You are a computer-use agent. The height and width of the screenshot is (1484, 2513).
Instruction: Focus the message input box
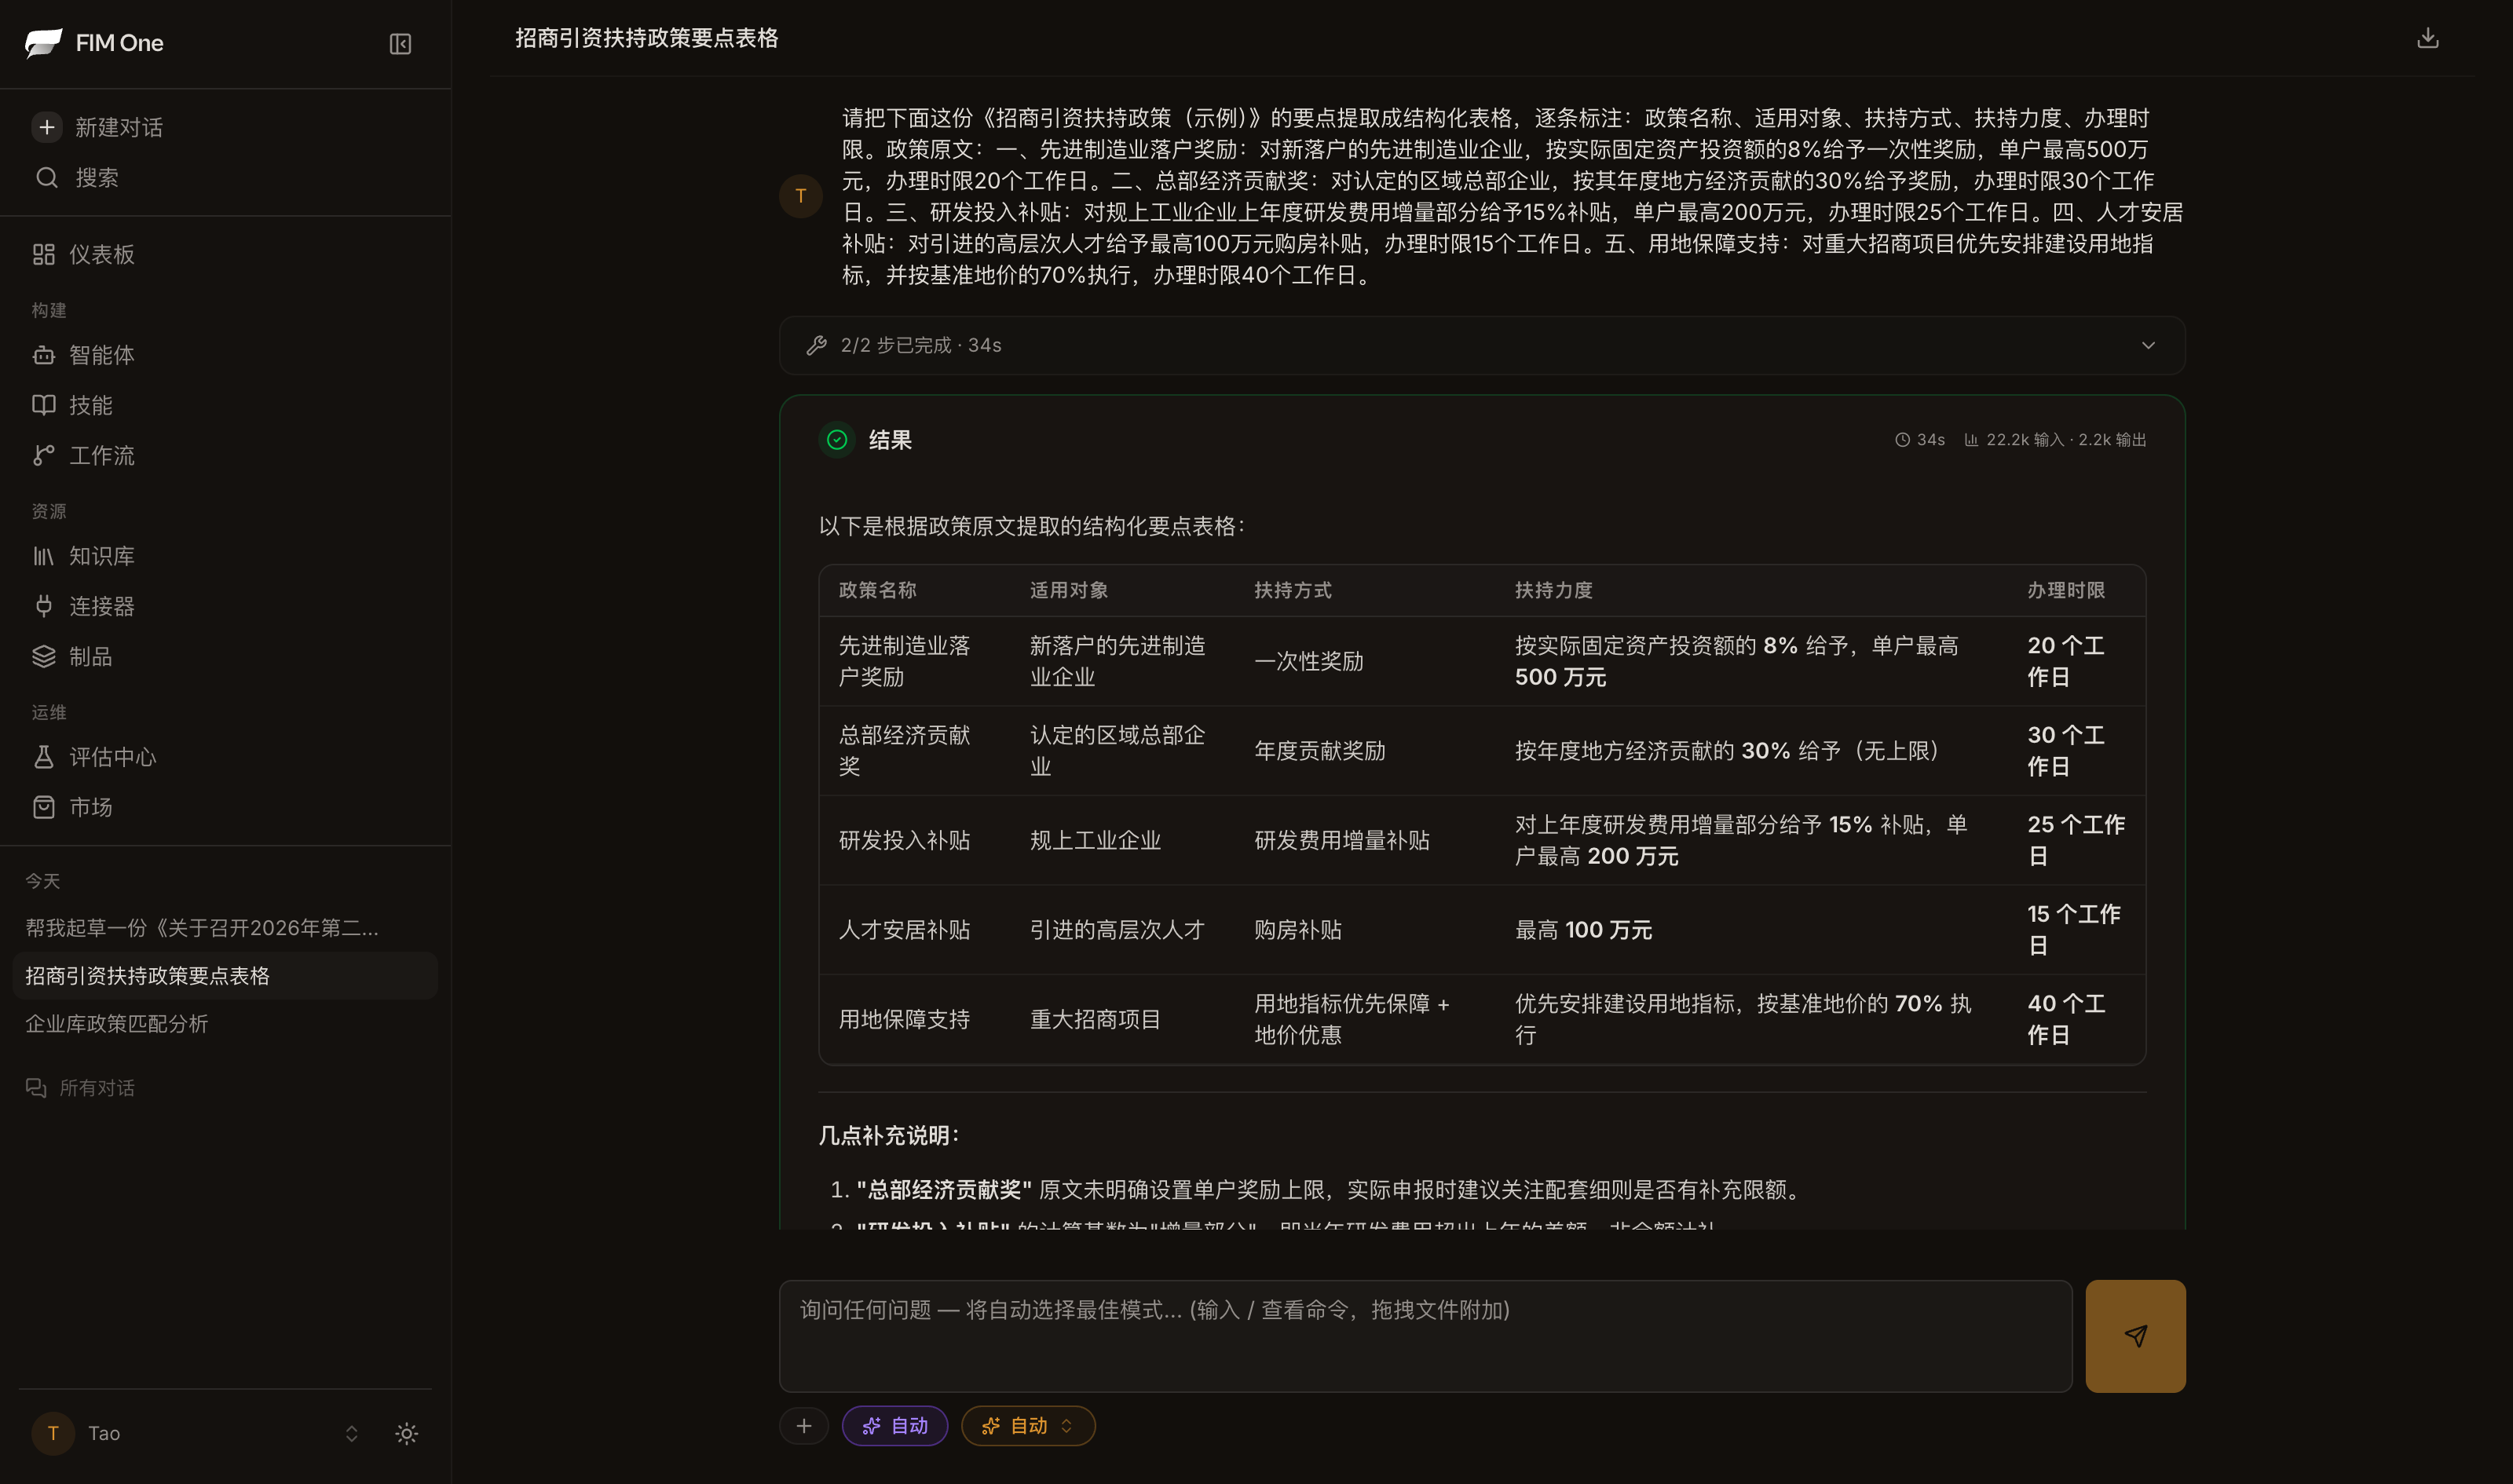[1425, 1336]
